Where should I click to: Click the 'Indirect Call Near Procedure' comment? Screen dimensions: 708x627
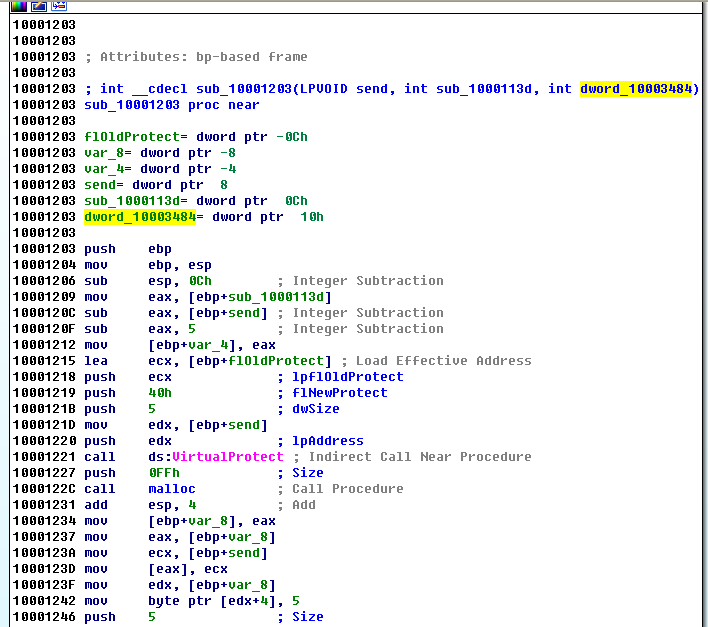coord(419,457)
